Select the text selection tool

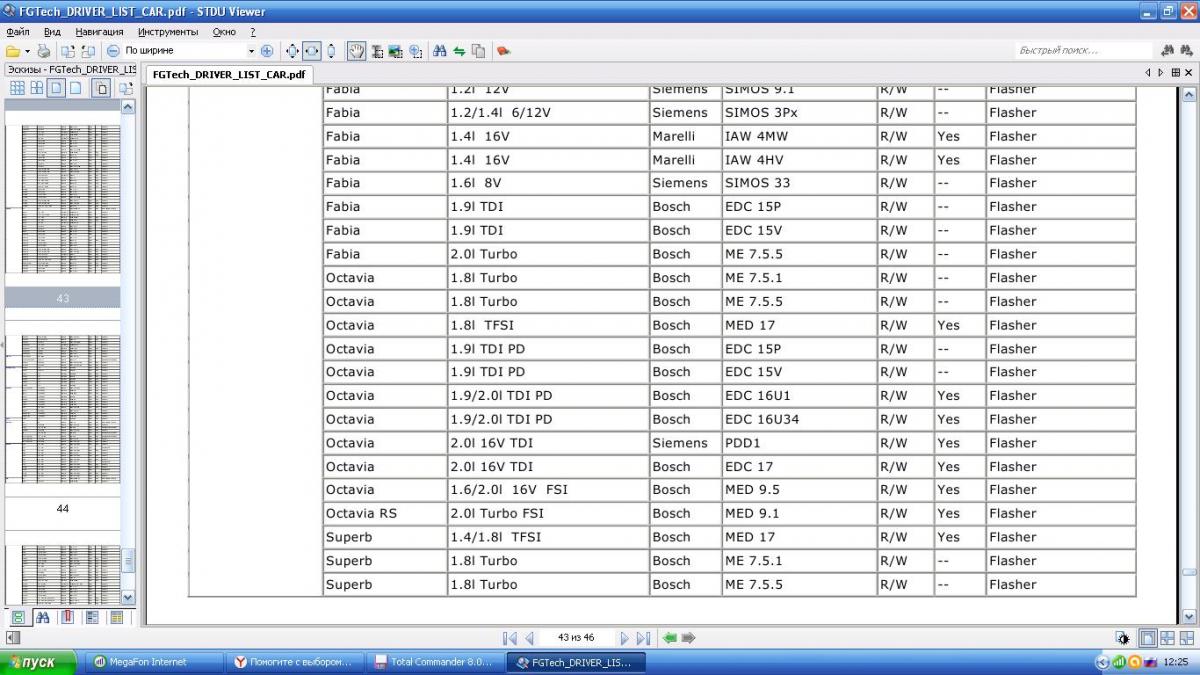point(377,50)
